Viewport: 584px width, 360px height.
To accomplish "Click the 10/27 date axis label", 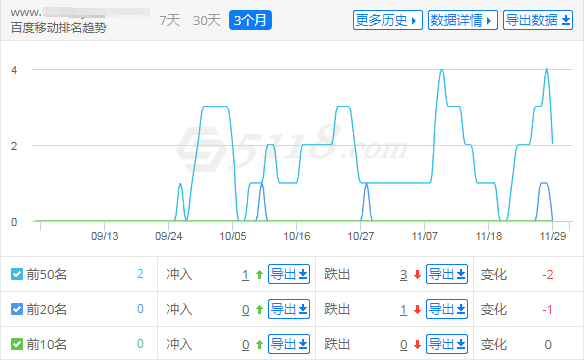I will pos(361,236).
